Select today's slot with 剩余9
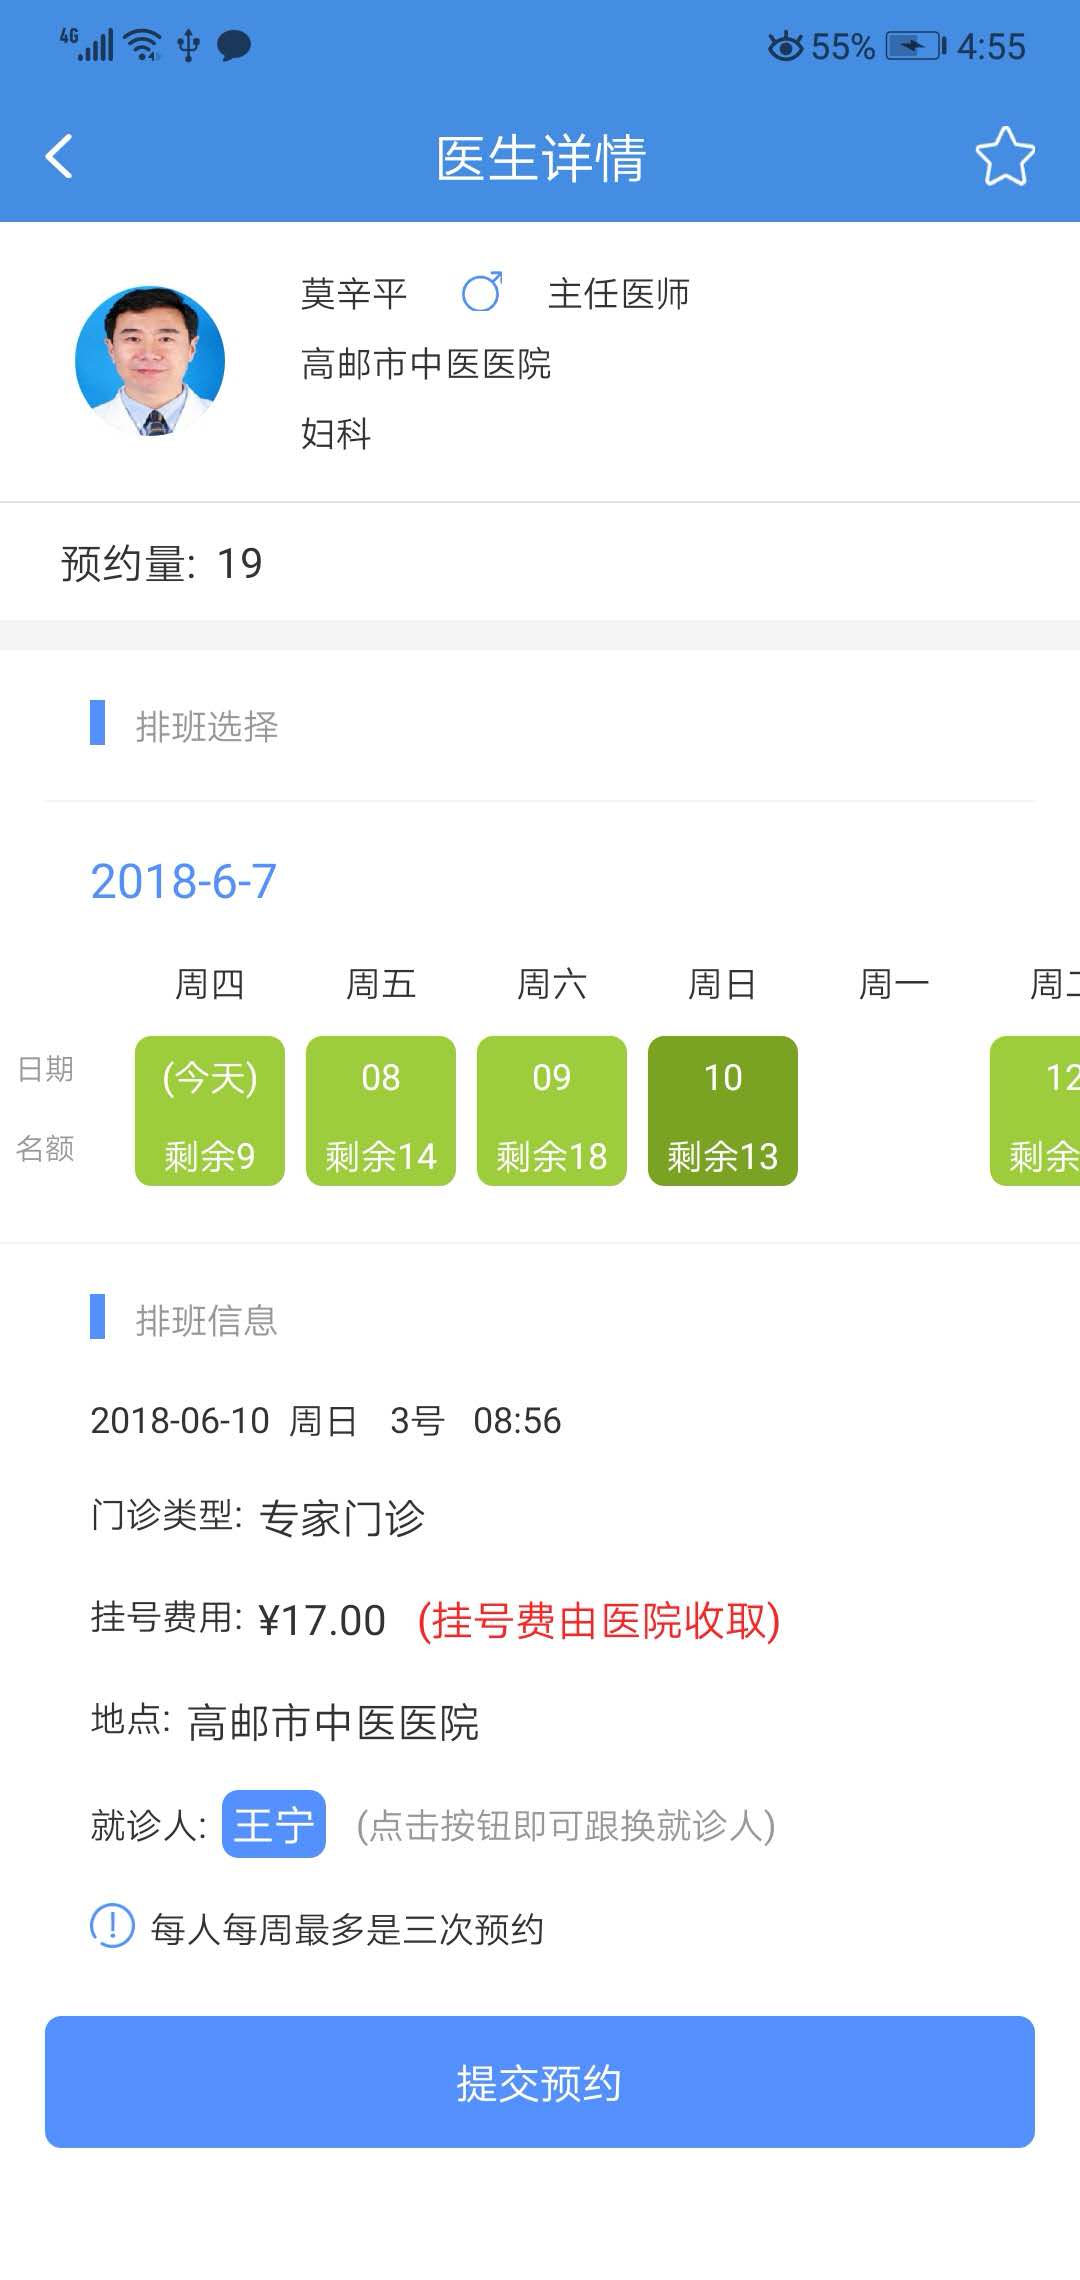Screen dimensions: 1080x2280 click(210, 1111)
